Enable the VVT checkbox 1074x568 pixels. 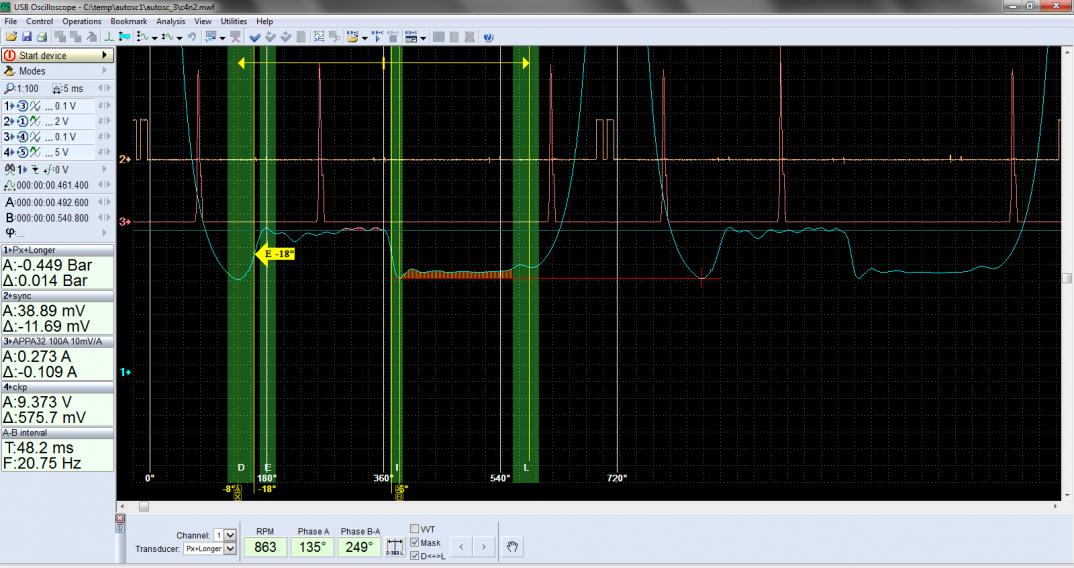click(x=415, y=529)
